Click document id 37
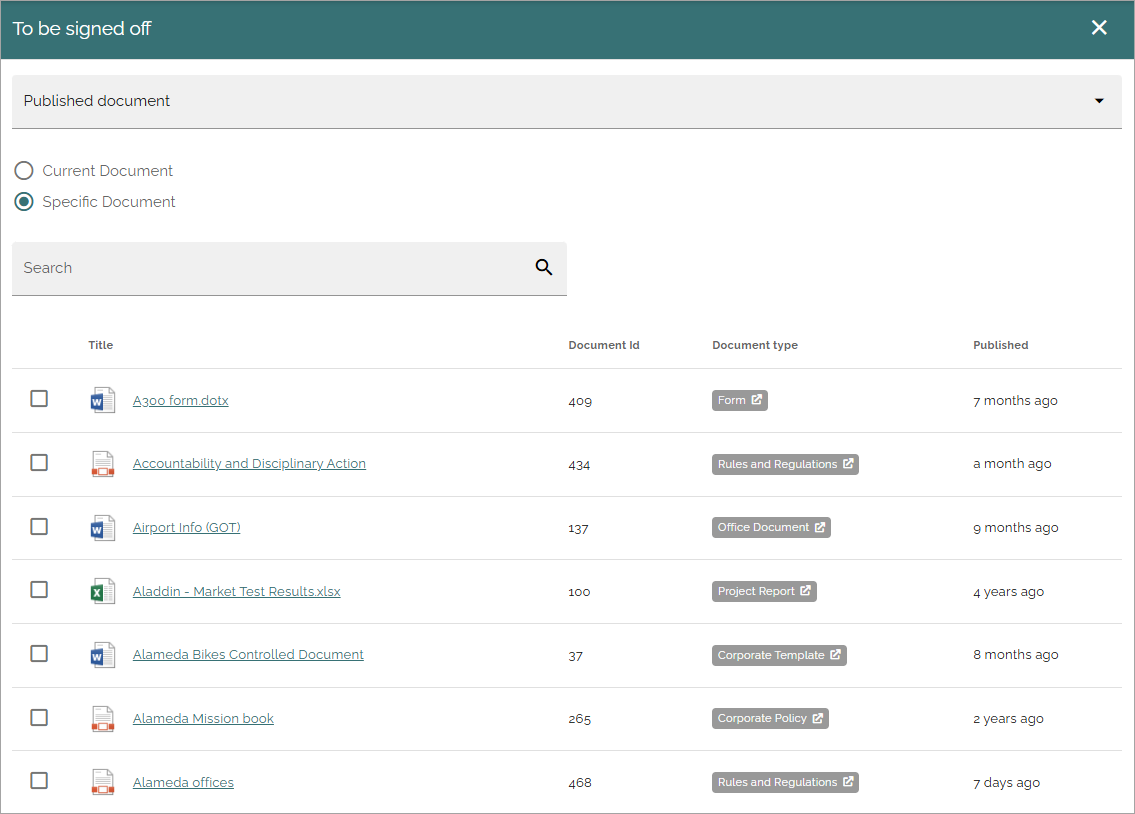 575,656
